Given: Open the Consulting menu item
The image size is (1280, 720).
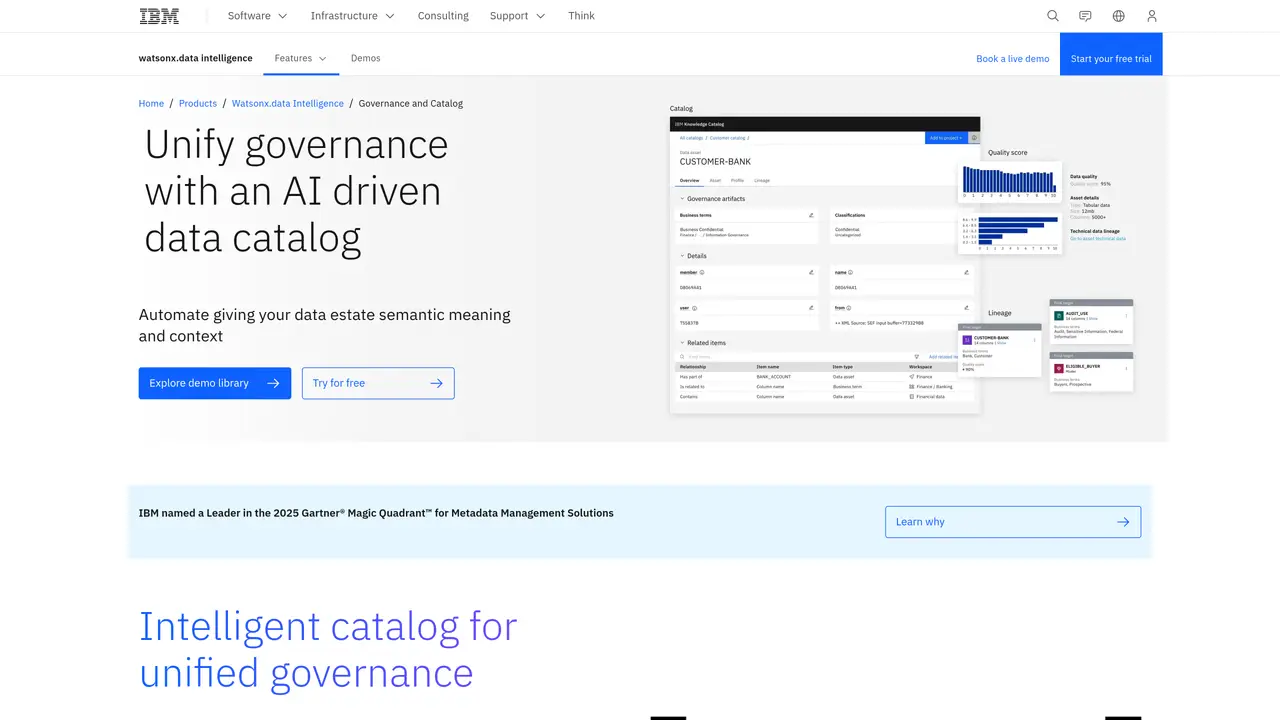Looking at the screenshot, I should 443,16.
